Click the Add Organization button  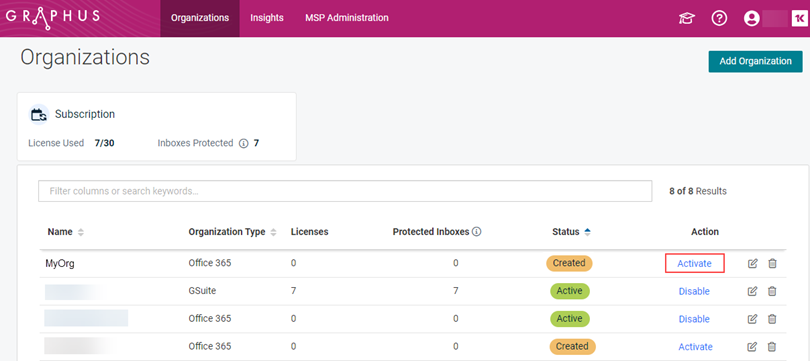point(755,61)
